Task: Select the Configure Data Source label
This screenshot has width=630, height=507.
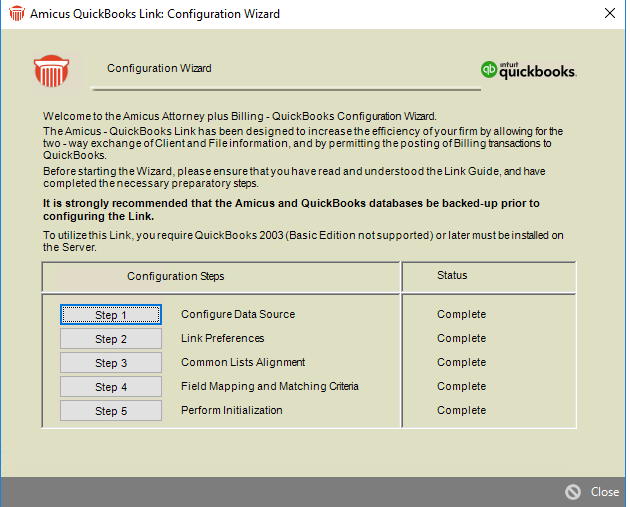Action: (238, 314)
